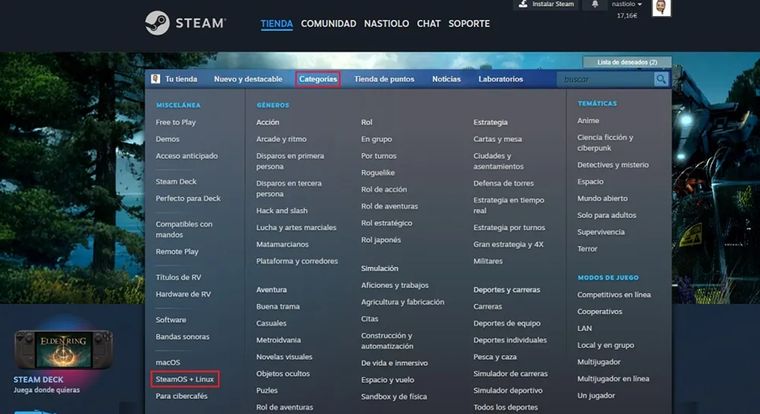The image size is (760, 414).
Task: Open Lista de deseados
Action: click(627, 62)
